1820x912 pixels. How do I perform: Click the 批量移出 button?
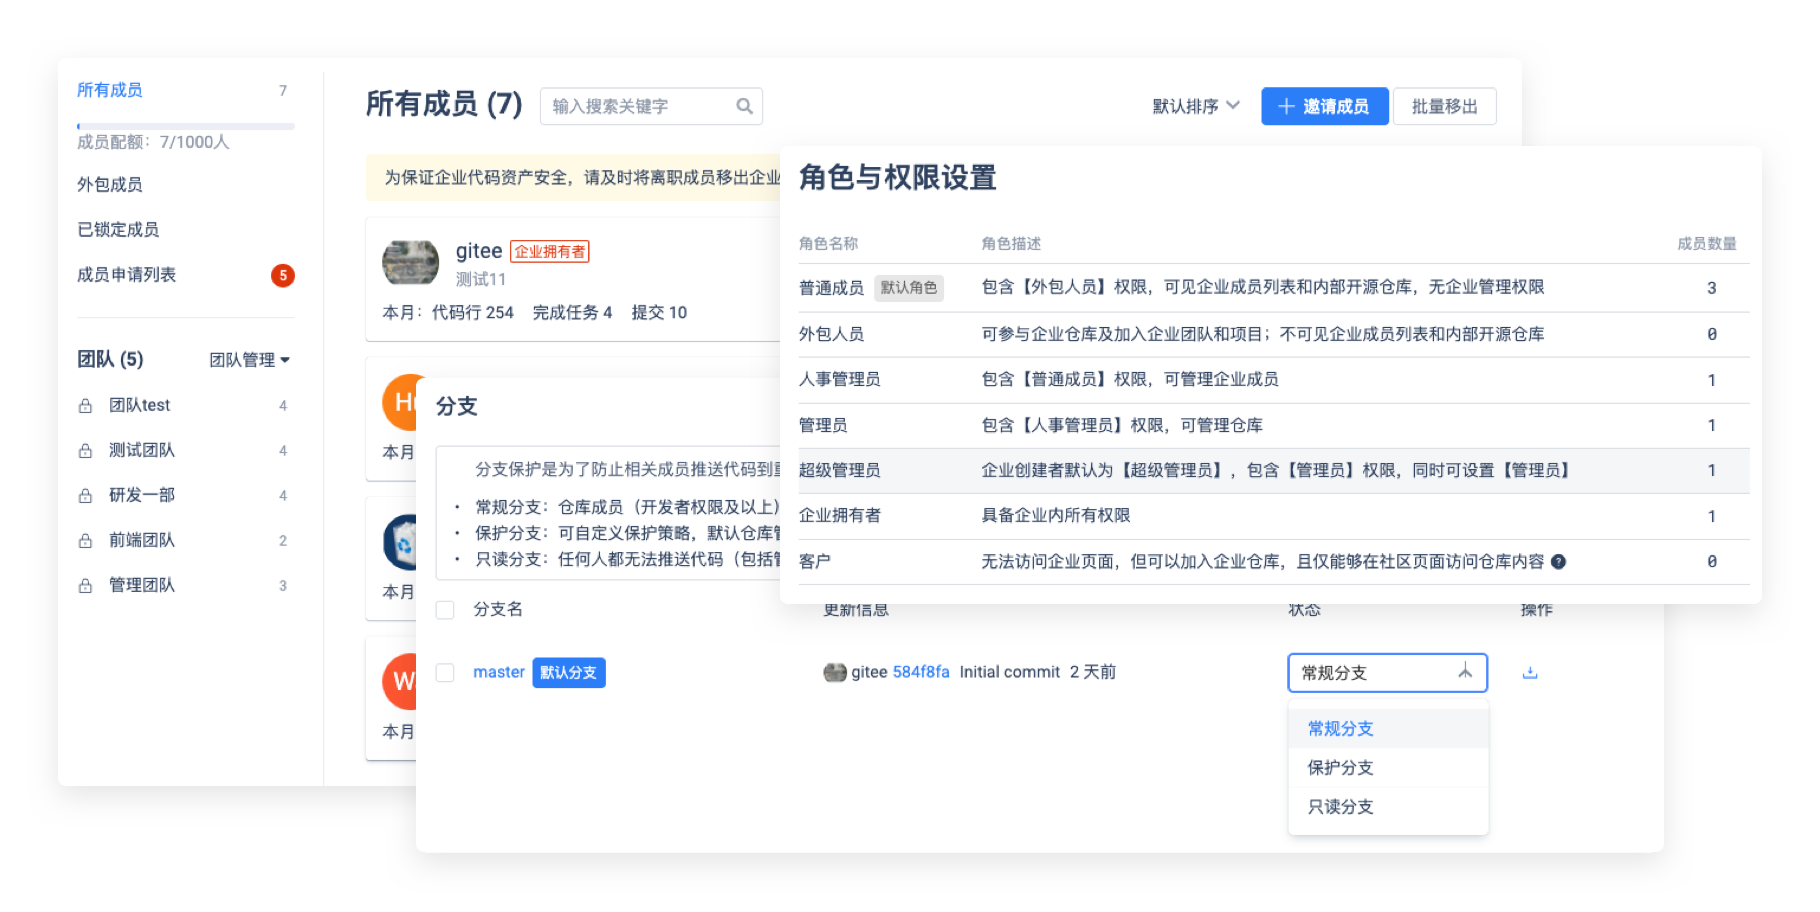[1444, 106]
